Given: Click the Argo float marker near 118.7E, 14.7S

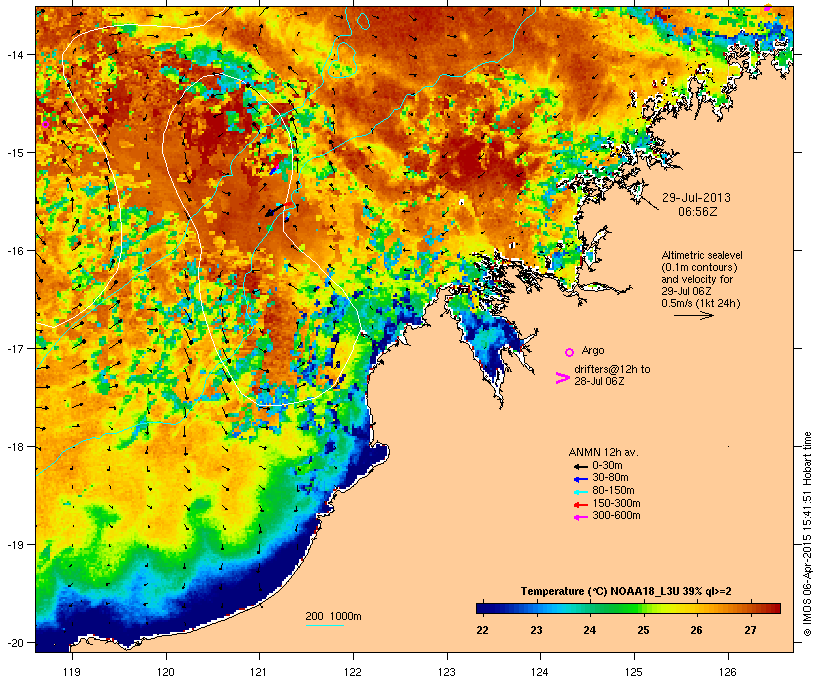Looking at the screenshot, I should tap(45, 124).
